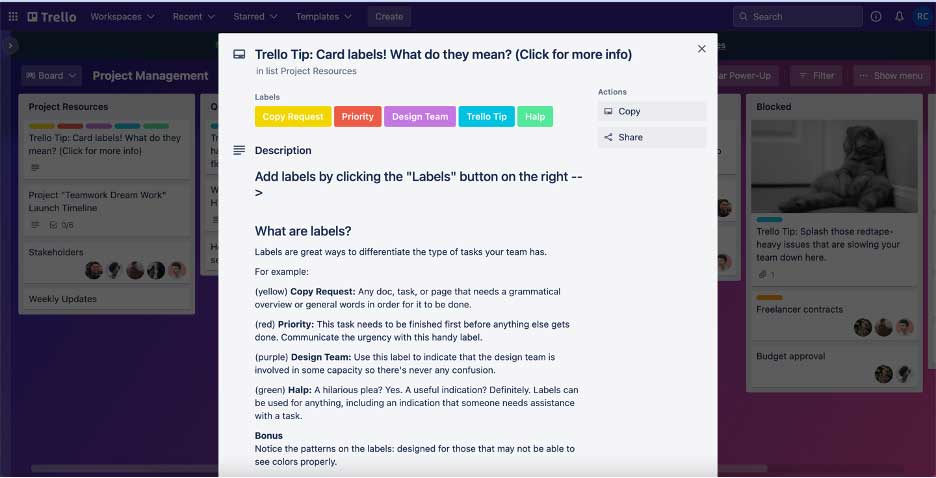Image resolution: width=936 pixels, height=478 pixels.
Task: Click the Project Resources list title
Action: tap(69, 107)
